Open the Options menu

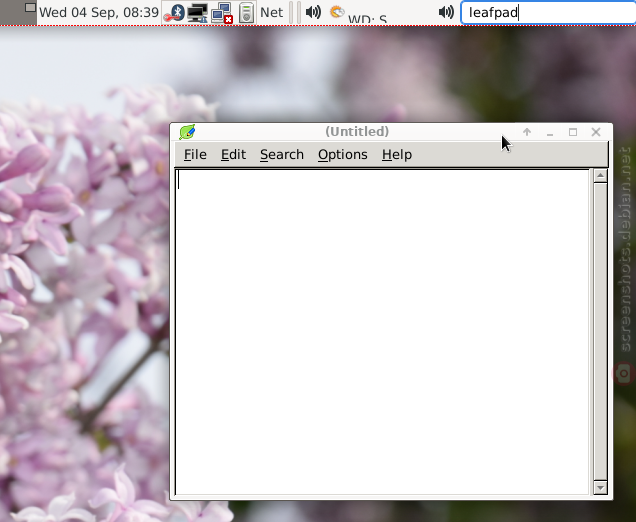[x=343, y=155]
